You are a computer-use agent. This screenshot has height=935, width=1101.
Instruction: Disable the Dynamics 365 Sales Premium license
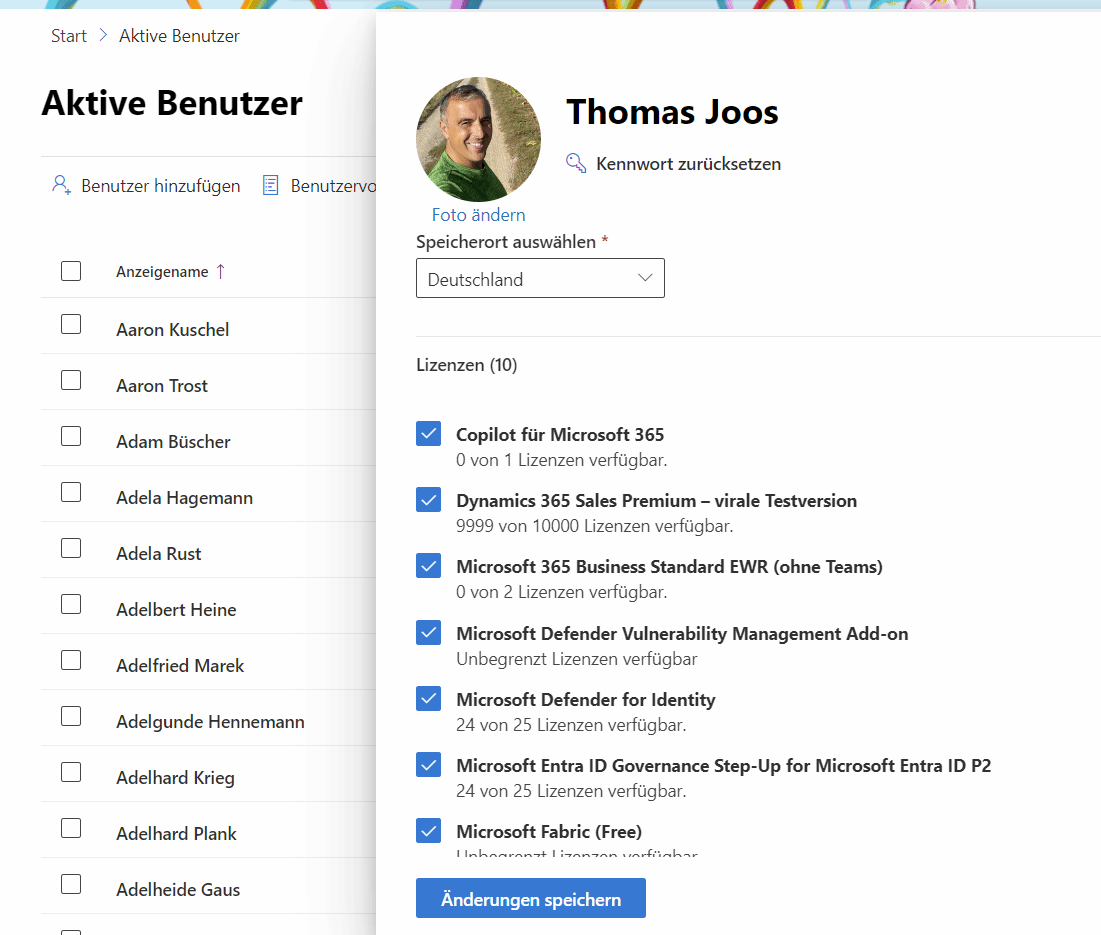[x=428, y=499]
